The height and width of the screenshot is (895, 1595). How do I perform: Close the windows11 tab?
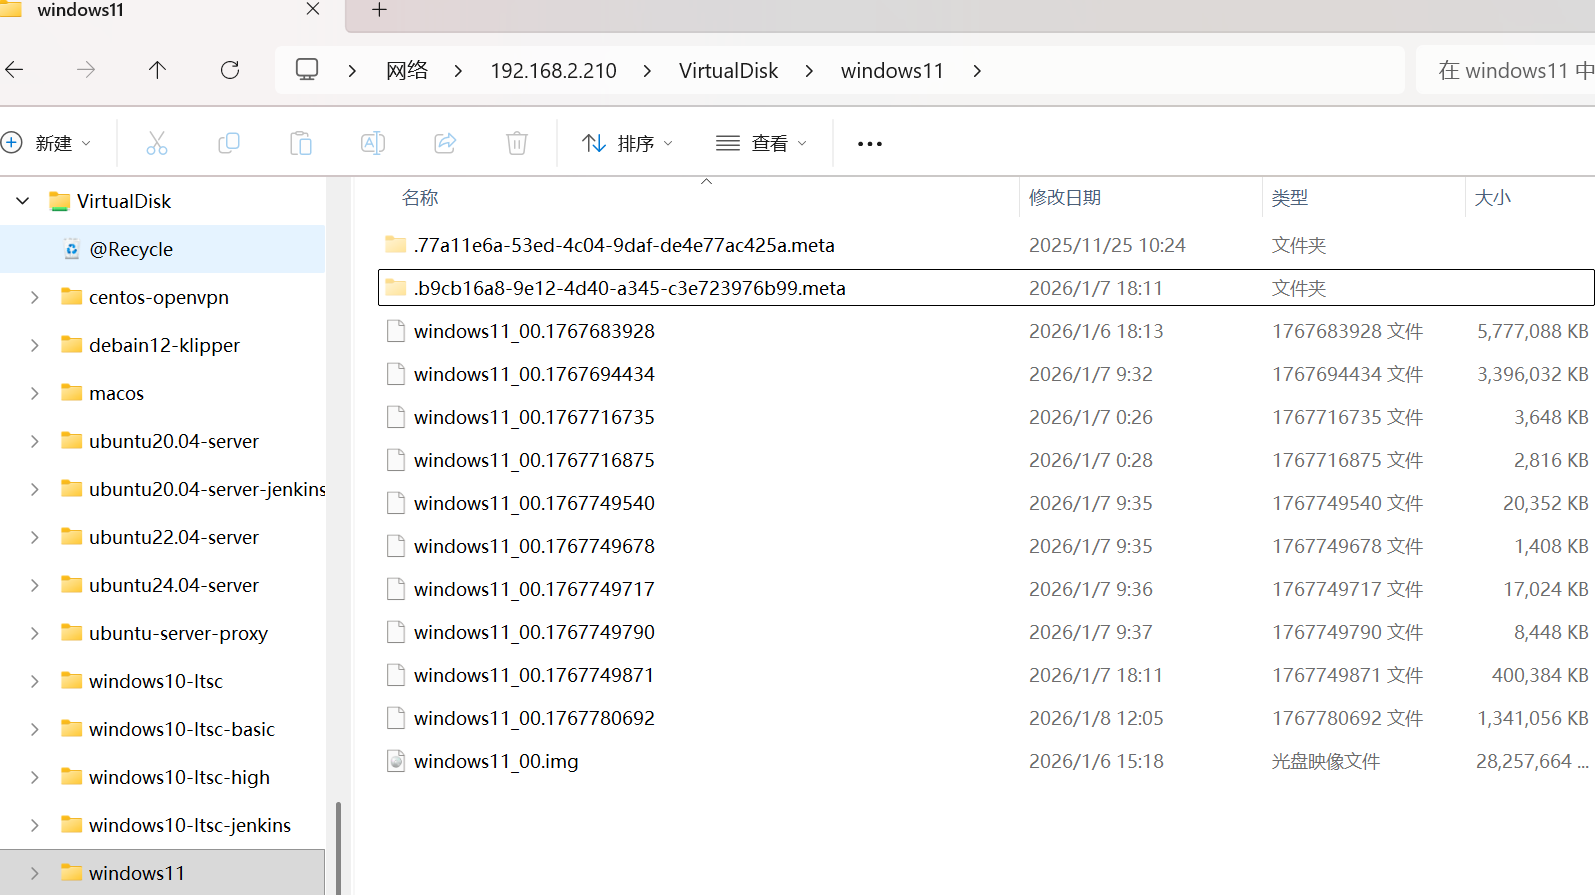pyautogui.click(x=313, y=9)
